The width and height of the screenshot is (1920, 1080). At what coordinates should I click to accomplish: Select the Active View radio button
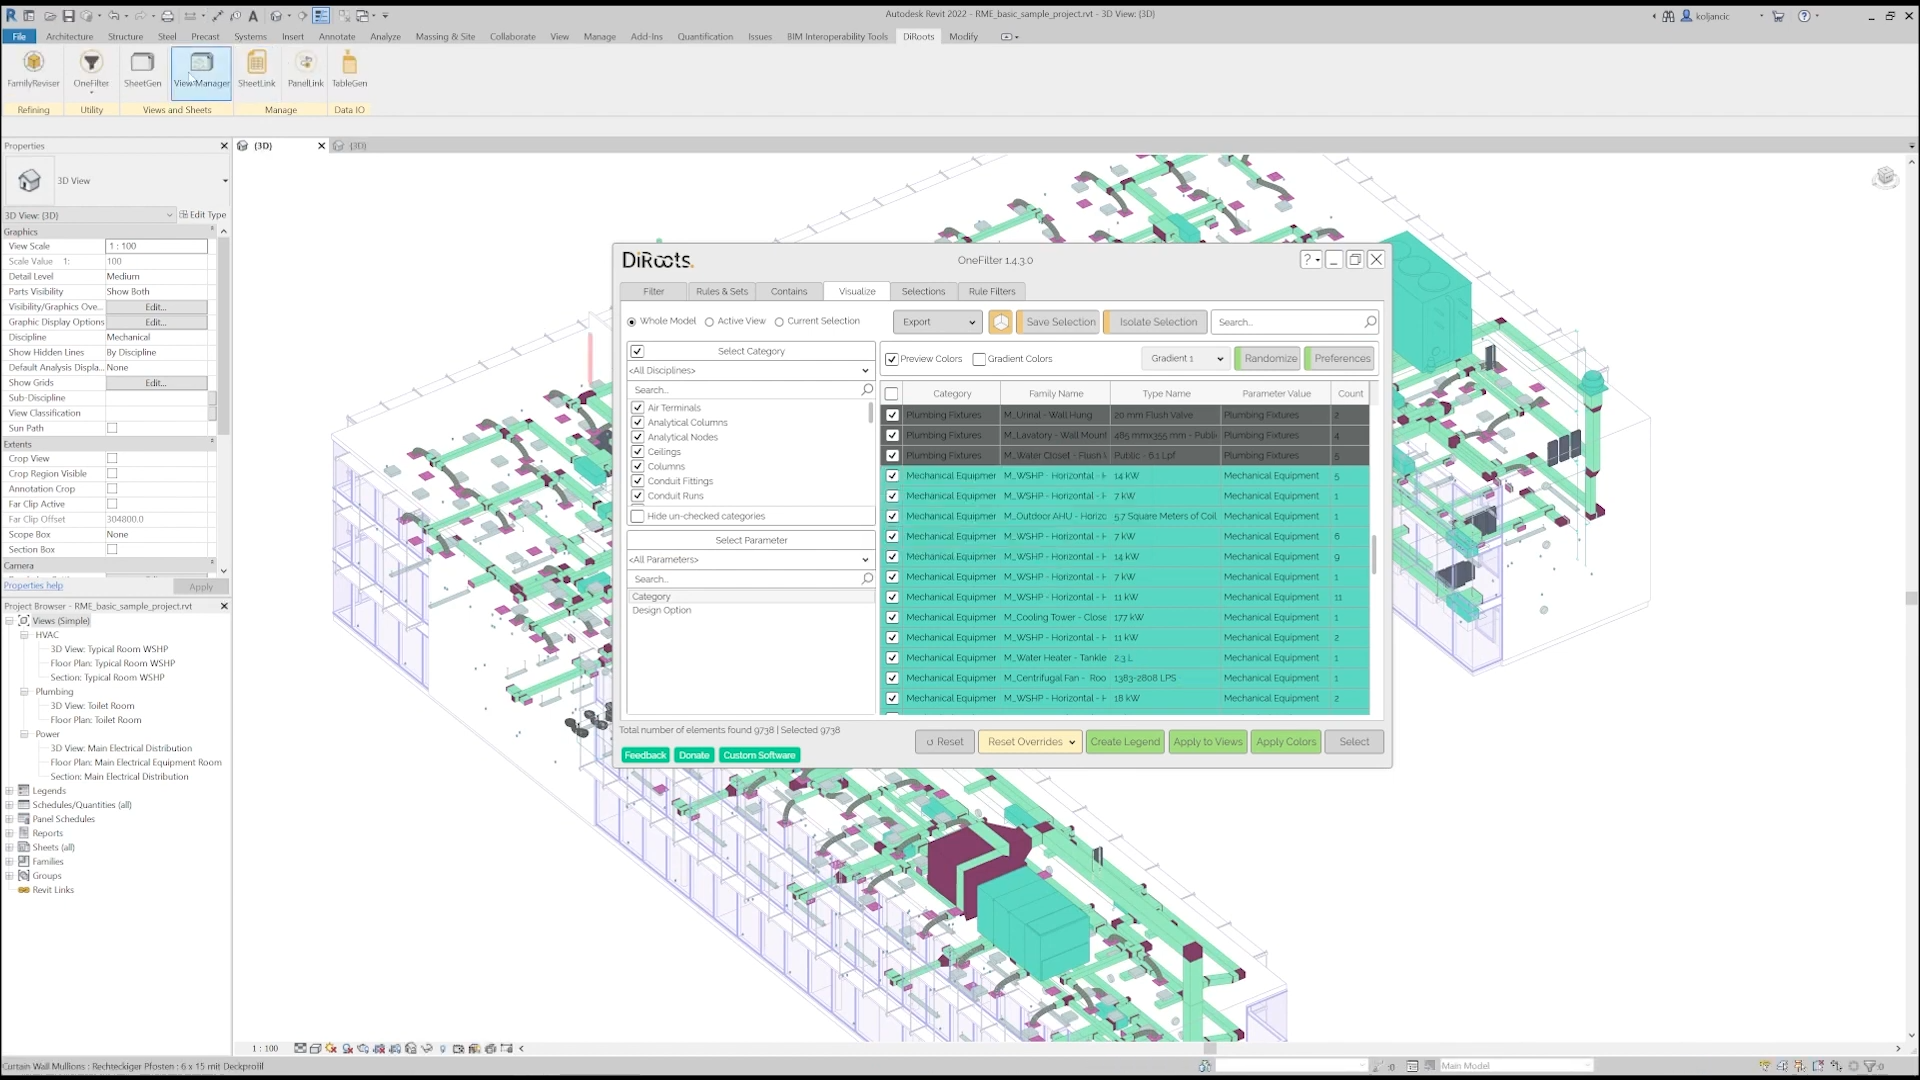coord(709,322)
